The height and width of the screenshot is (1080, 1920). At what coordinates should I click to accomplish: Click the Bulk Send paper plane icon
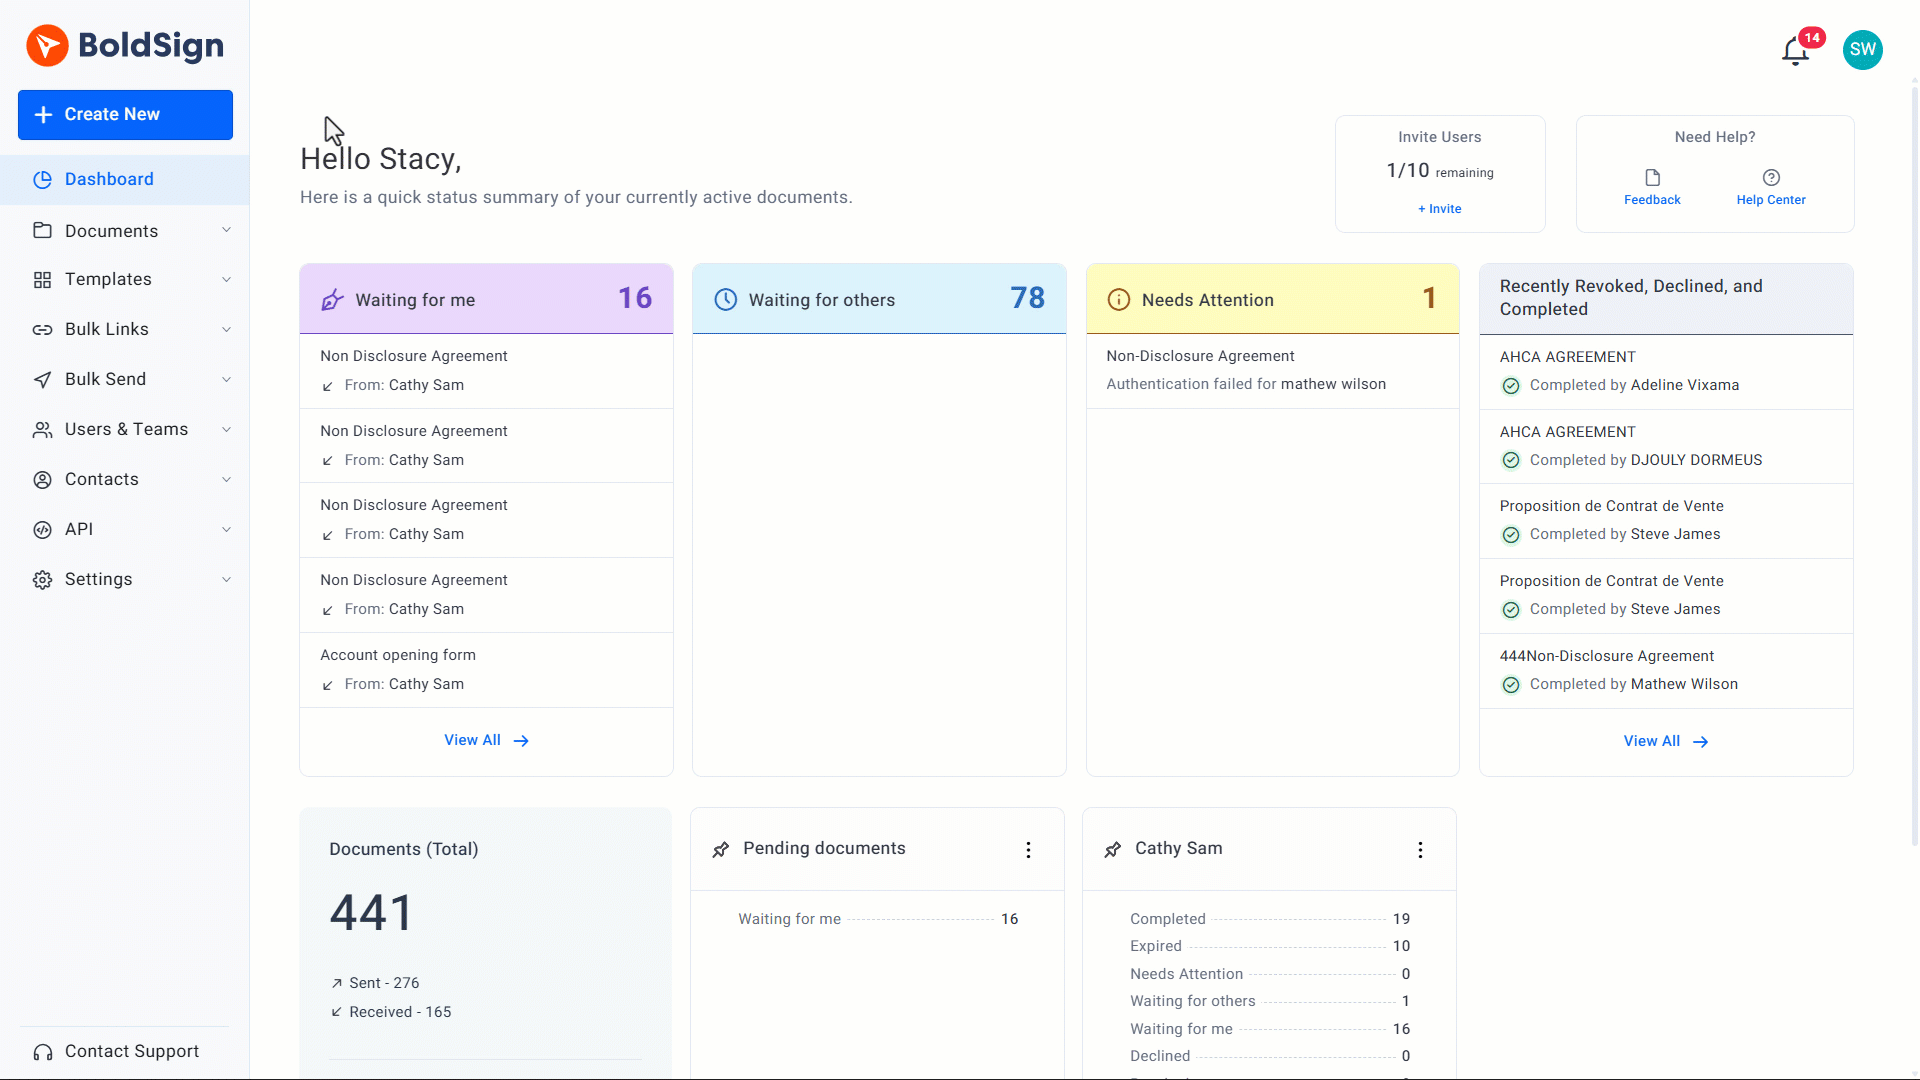(x=42, y=380)
